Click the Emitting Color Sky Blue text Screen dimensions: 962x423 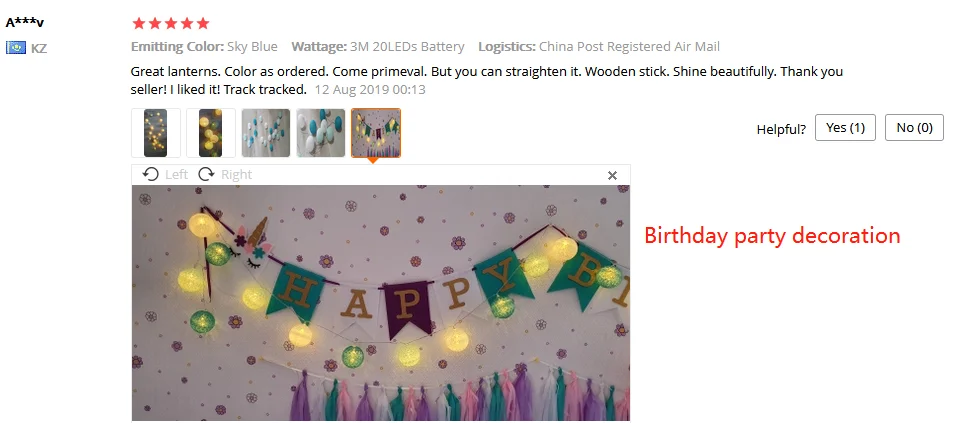(x=204, y=47)
